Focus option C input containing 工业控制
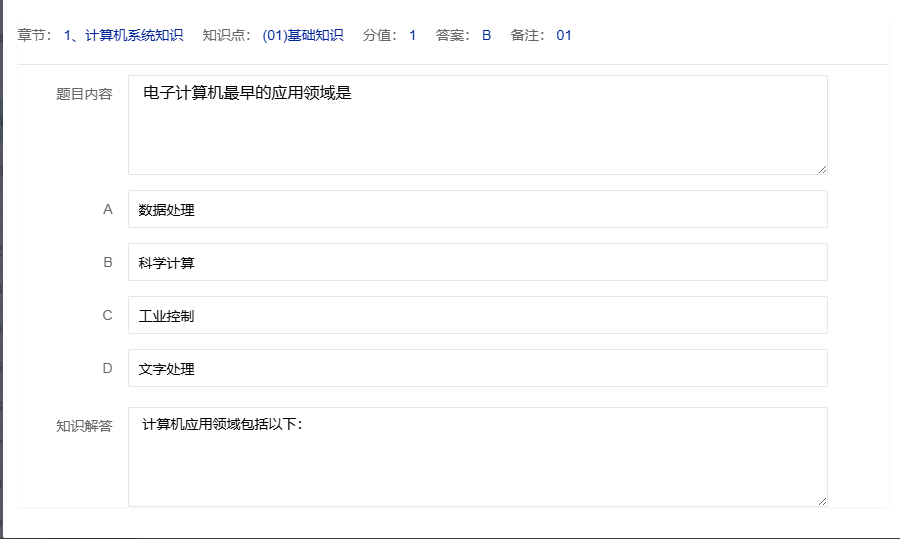 pos(477,315)
